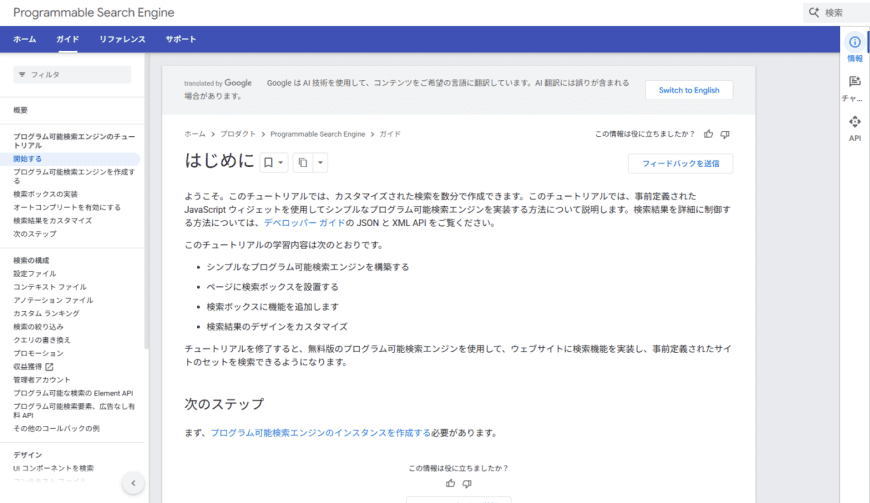870x503 pixels.
Task: Select 次のステップ sidebar item
Action: pos(35,234)
